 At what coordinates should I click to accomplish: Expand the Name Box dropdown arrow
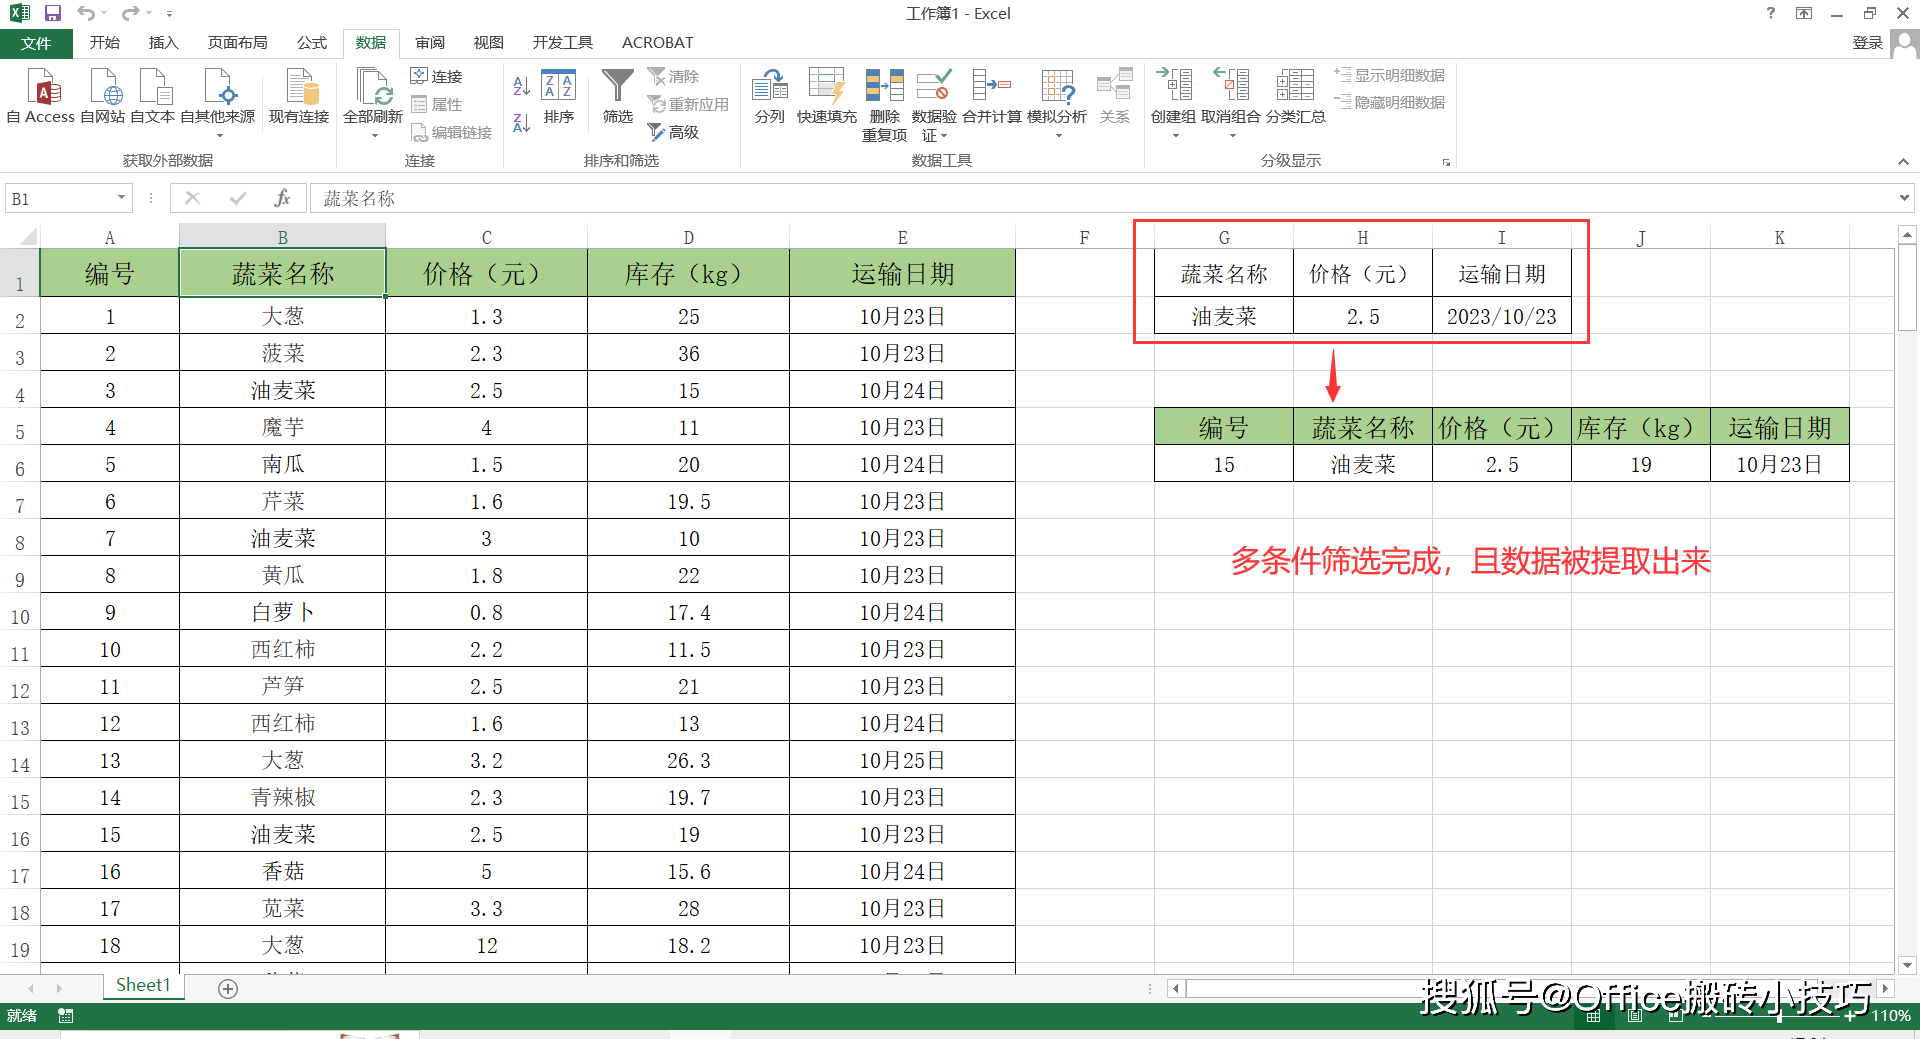click(x=122, y=198)
